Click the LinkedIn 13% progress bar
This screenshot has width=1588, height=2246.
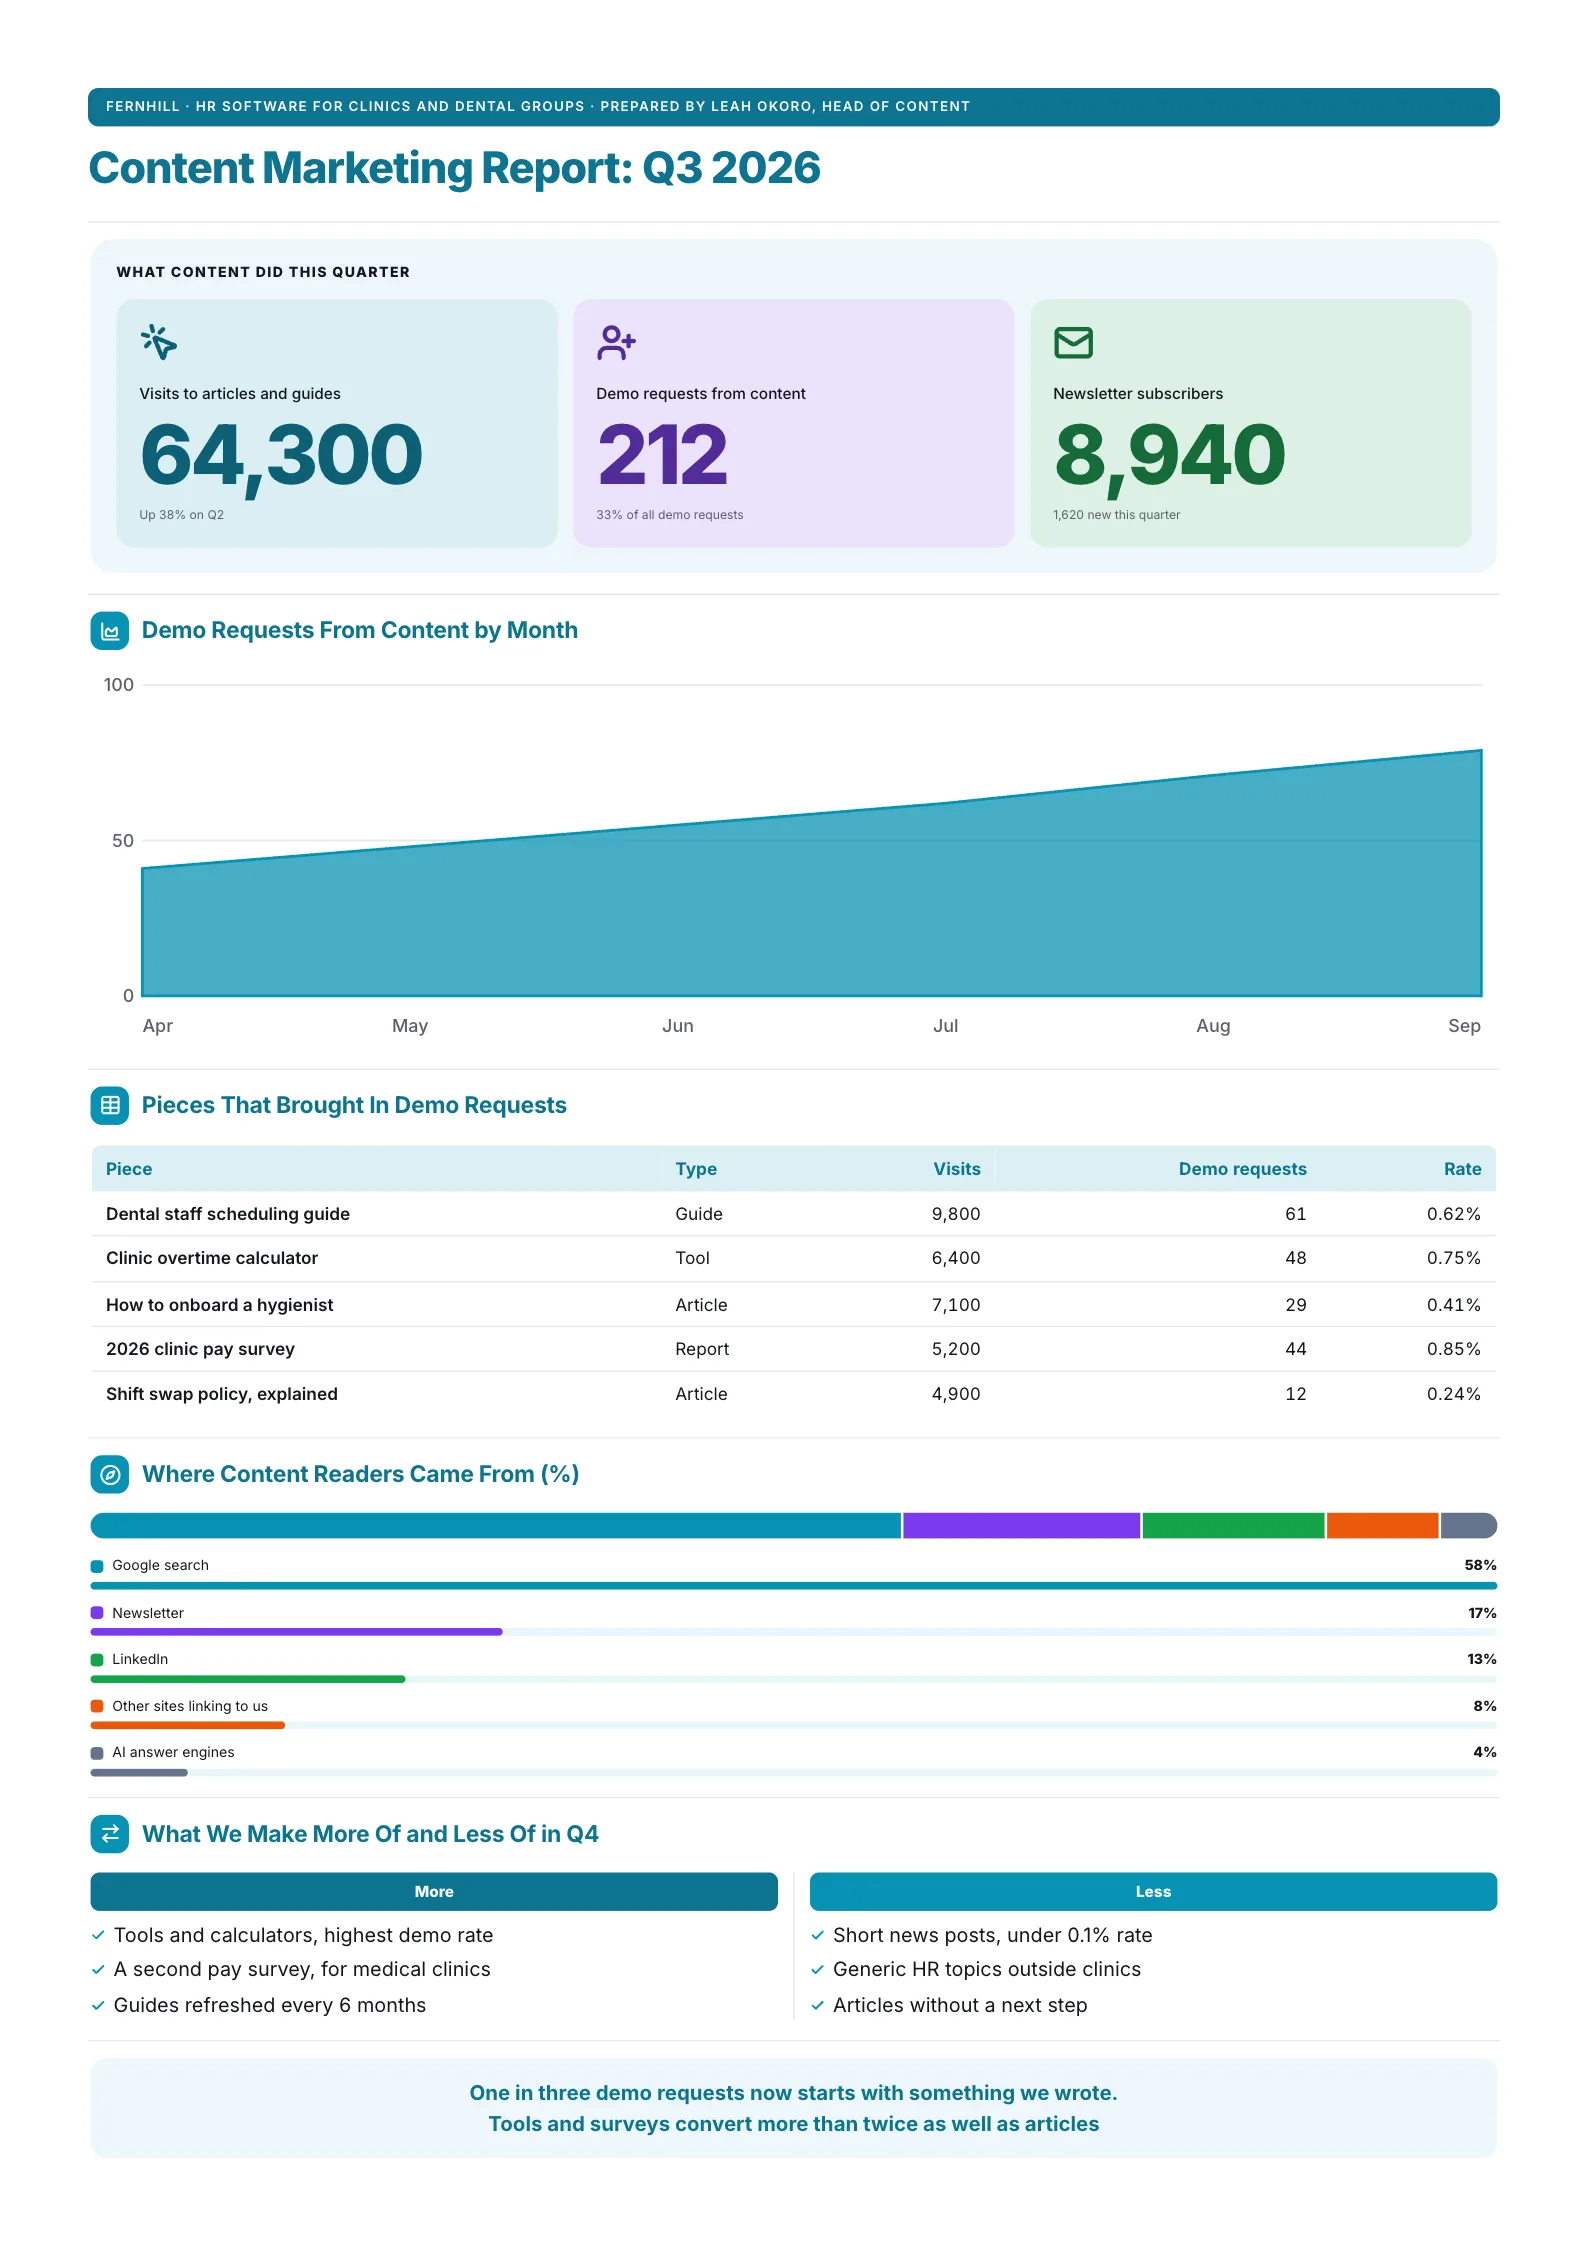[x=794, y=1679]
